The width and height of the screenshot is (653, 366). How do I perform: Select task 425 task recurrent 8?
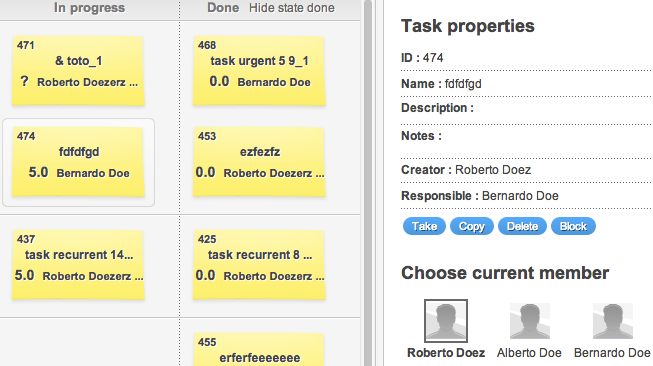(x=259, y=264)
